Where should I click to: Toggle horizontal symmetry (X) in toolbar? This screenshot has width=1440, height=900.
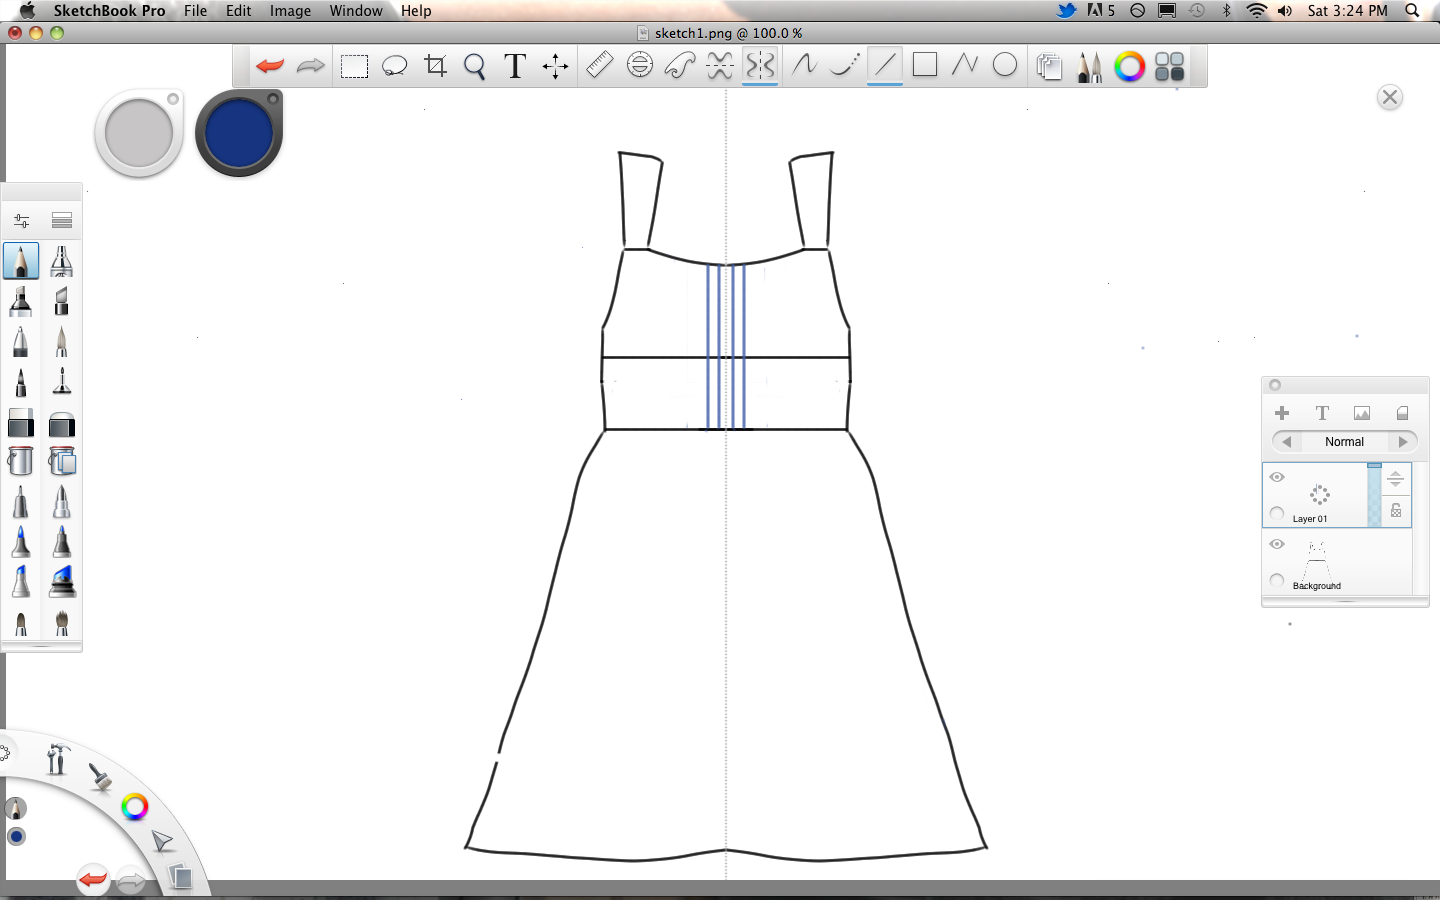[x=720, y=66]
